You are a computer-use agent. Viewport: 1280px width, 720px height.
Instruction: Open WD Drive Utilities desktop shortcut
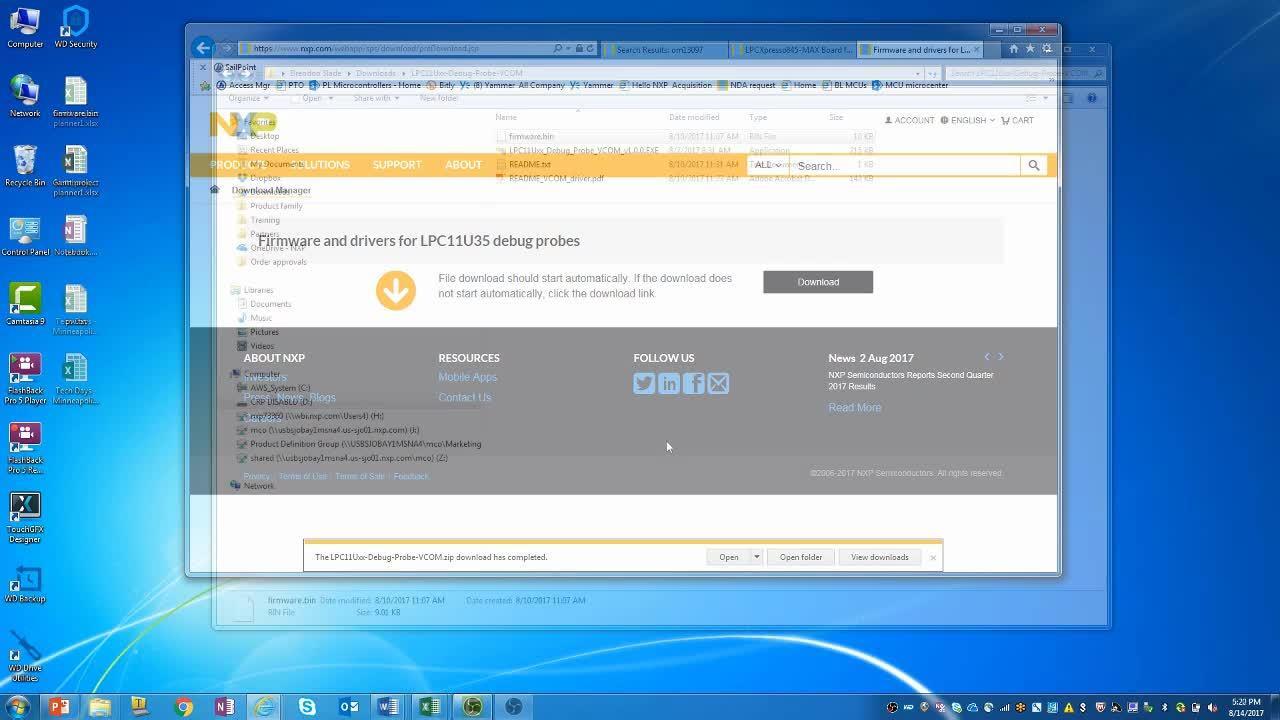click(x=24, y=655)
